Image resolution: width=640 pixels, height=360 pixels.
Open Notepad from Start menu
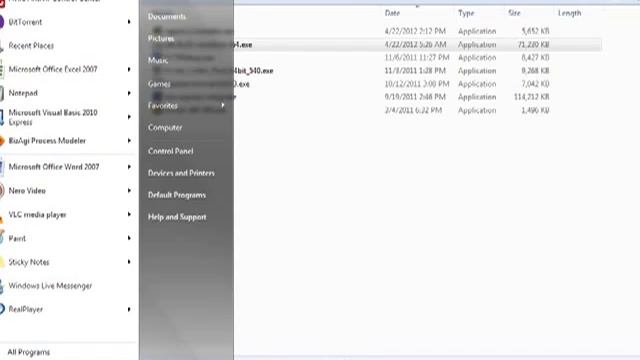23,93
